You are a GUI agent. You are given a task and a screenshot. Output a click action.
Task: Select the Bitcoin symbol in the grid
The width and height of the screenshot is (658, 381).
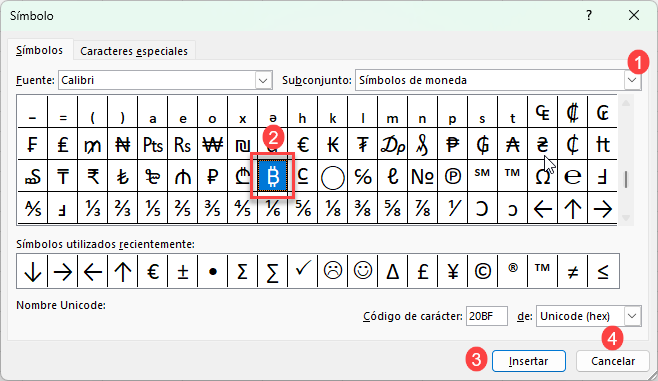click(273, 176)
